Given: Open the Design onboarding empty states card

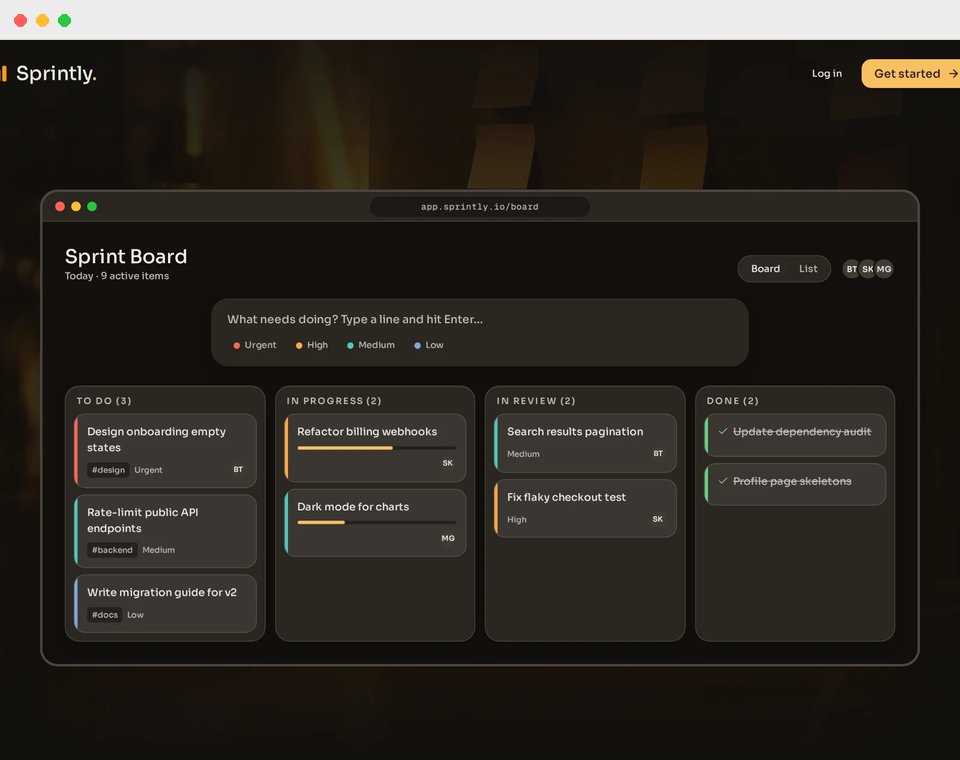Looking at the screenshot, I should (165, 450).
